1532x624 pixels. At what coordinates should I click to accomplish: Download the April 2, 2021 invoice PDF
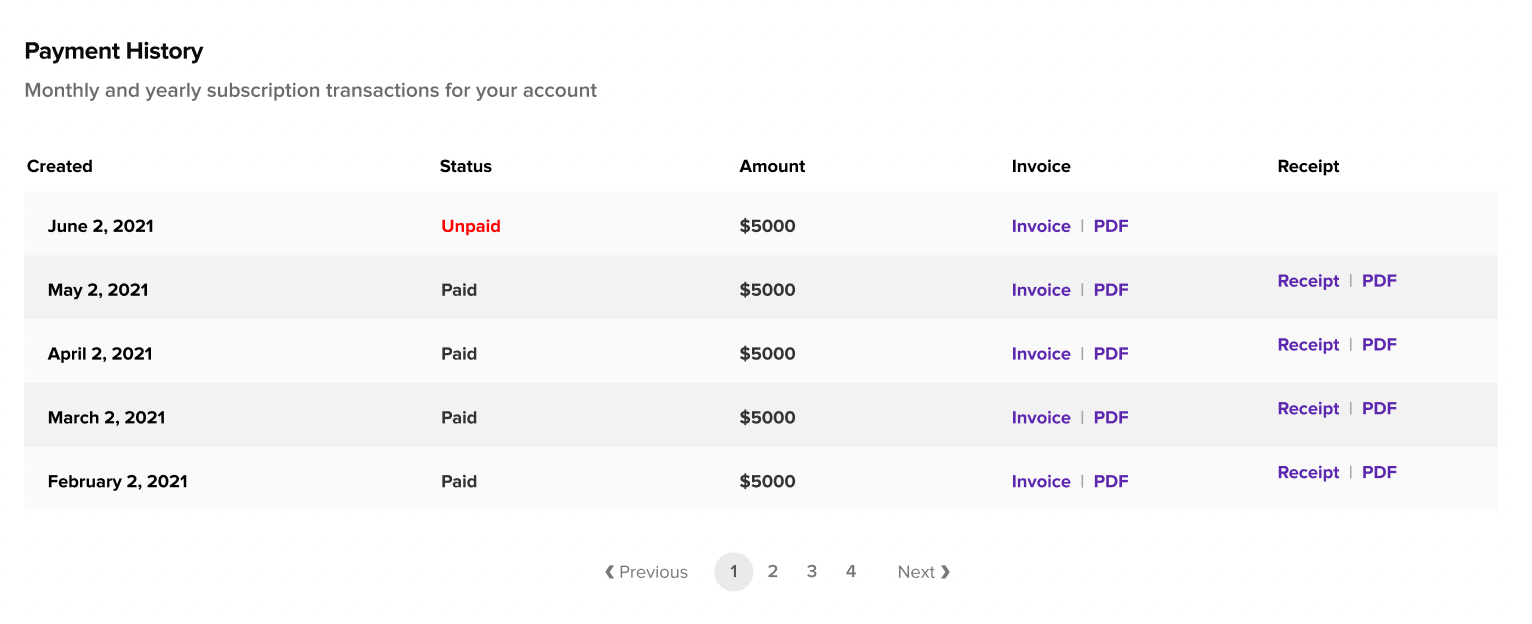point(1111,353)
